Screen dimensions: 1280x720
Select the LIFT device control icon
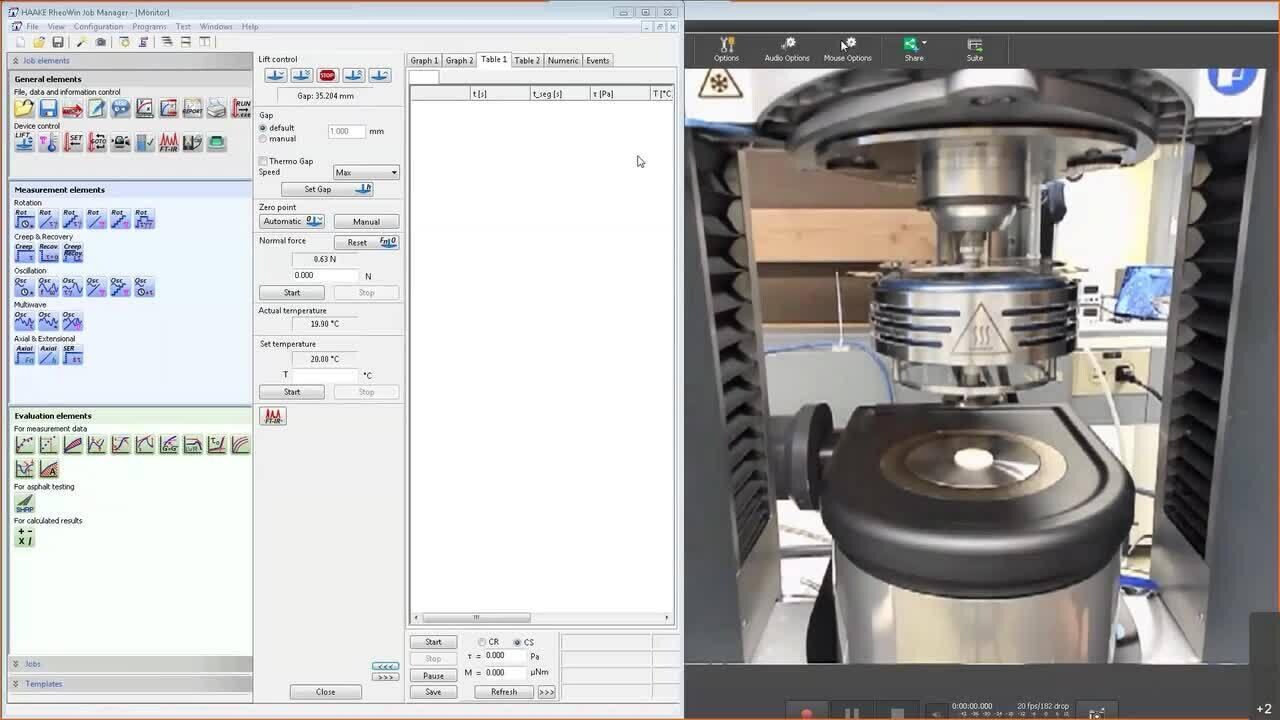click(24, 143)
